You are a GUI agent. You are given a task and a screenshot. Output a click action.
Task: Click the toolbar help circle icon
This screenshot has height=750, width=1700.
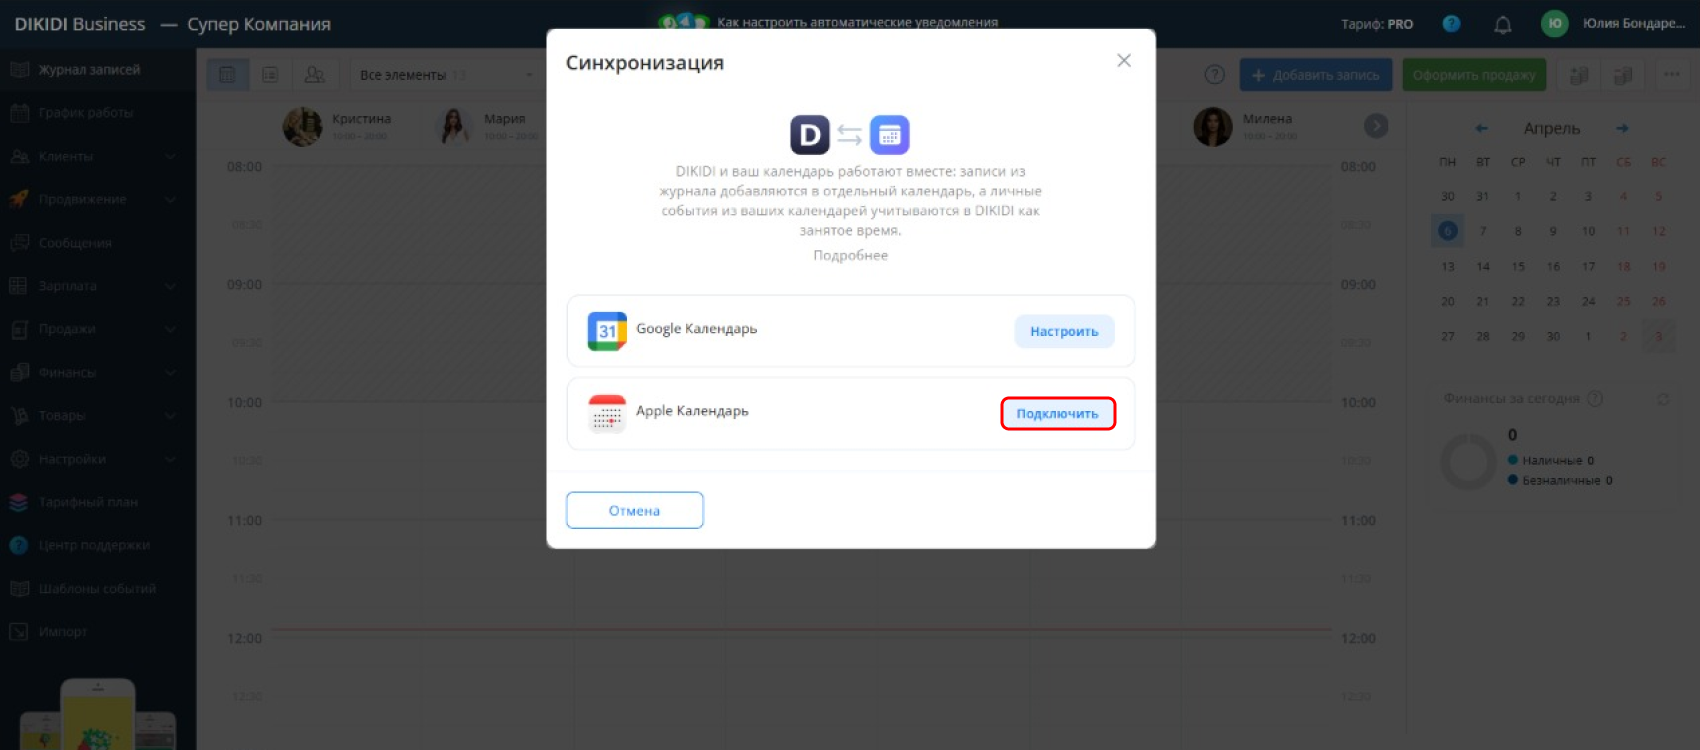[x=1214, y=75]
